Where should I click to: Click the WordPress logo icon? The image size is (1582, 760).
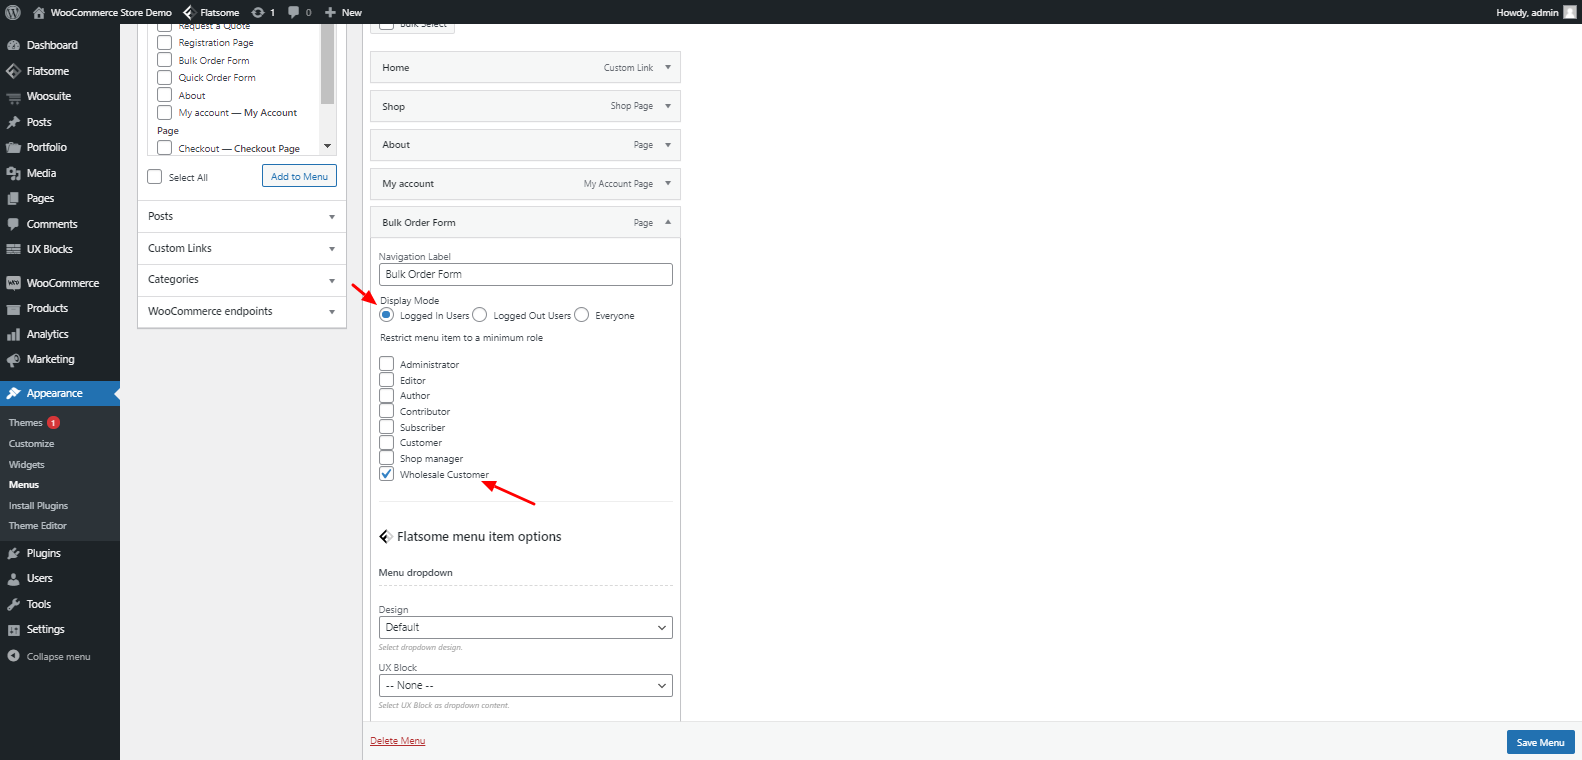[x=13, y=12]
